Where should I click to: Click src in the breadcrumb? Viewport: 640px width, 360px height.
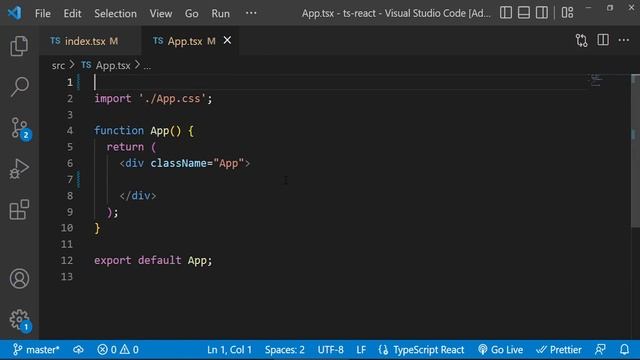pos(58,65)
